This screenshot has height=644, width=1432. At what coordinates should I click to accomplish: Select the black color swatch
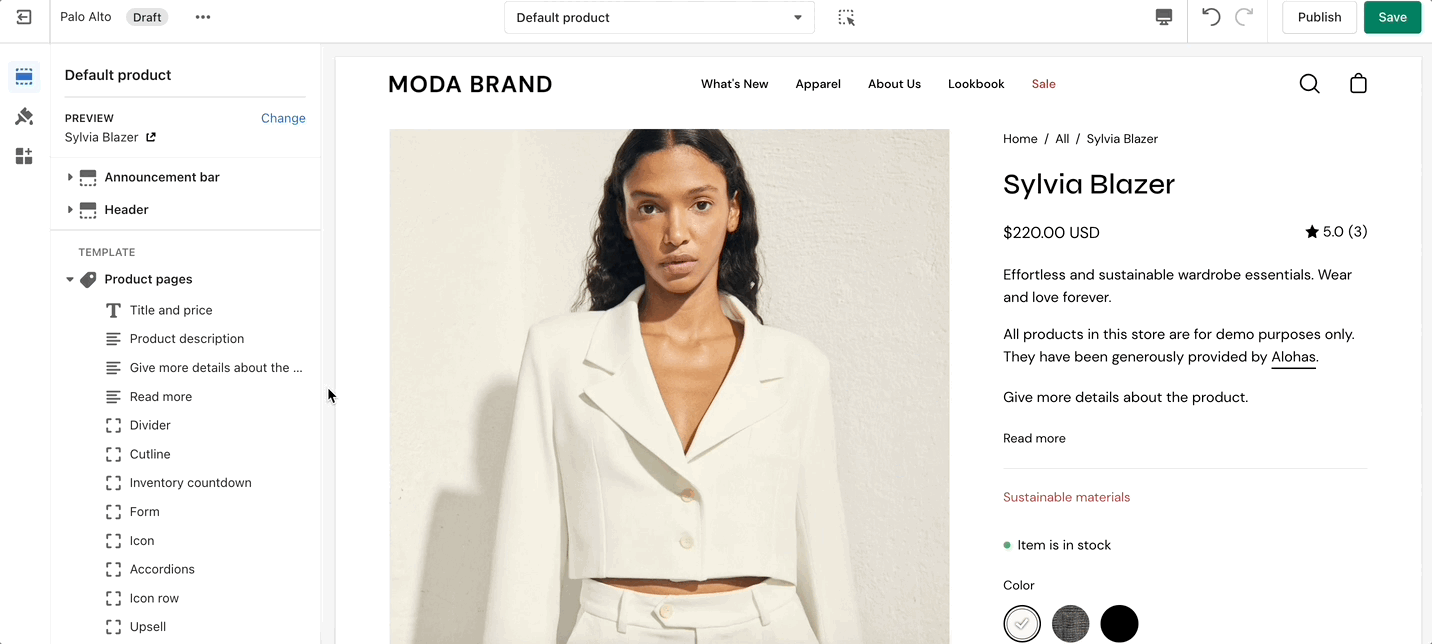coord(1119,624)
